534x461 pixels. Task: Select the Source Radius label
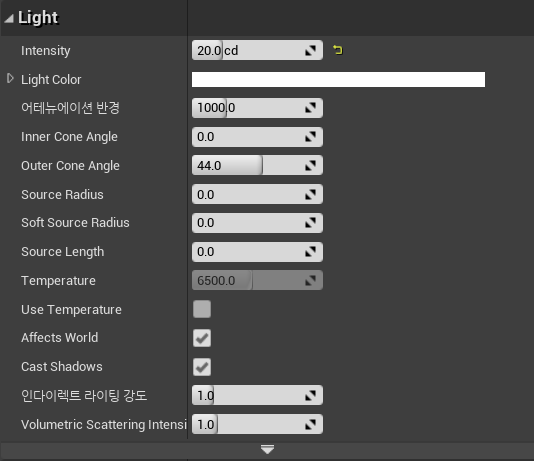pos(62,195)
